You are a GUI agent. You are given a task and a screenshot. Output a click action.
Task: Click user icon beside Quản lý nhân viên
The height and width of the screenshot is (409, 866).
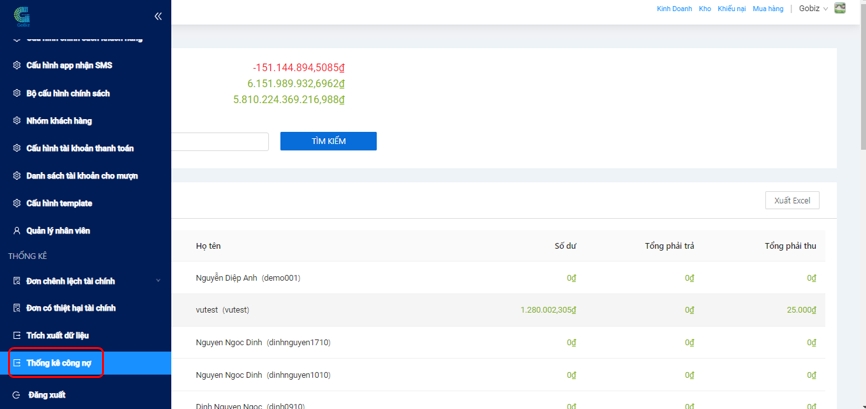16,231
